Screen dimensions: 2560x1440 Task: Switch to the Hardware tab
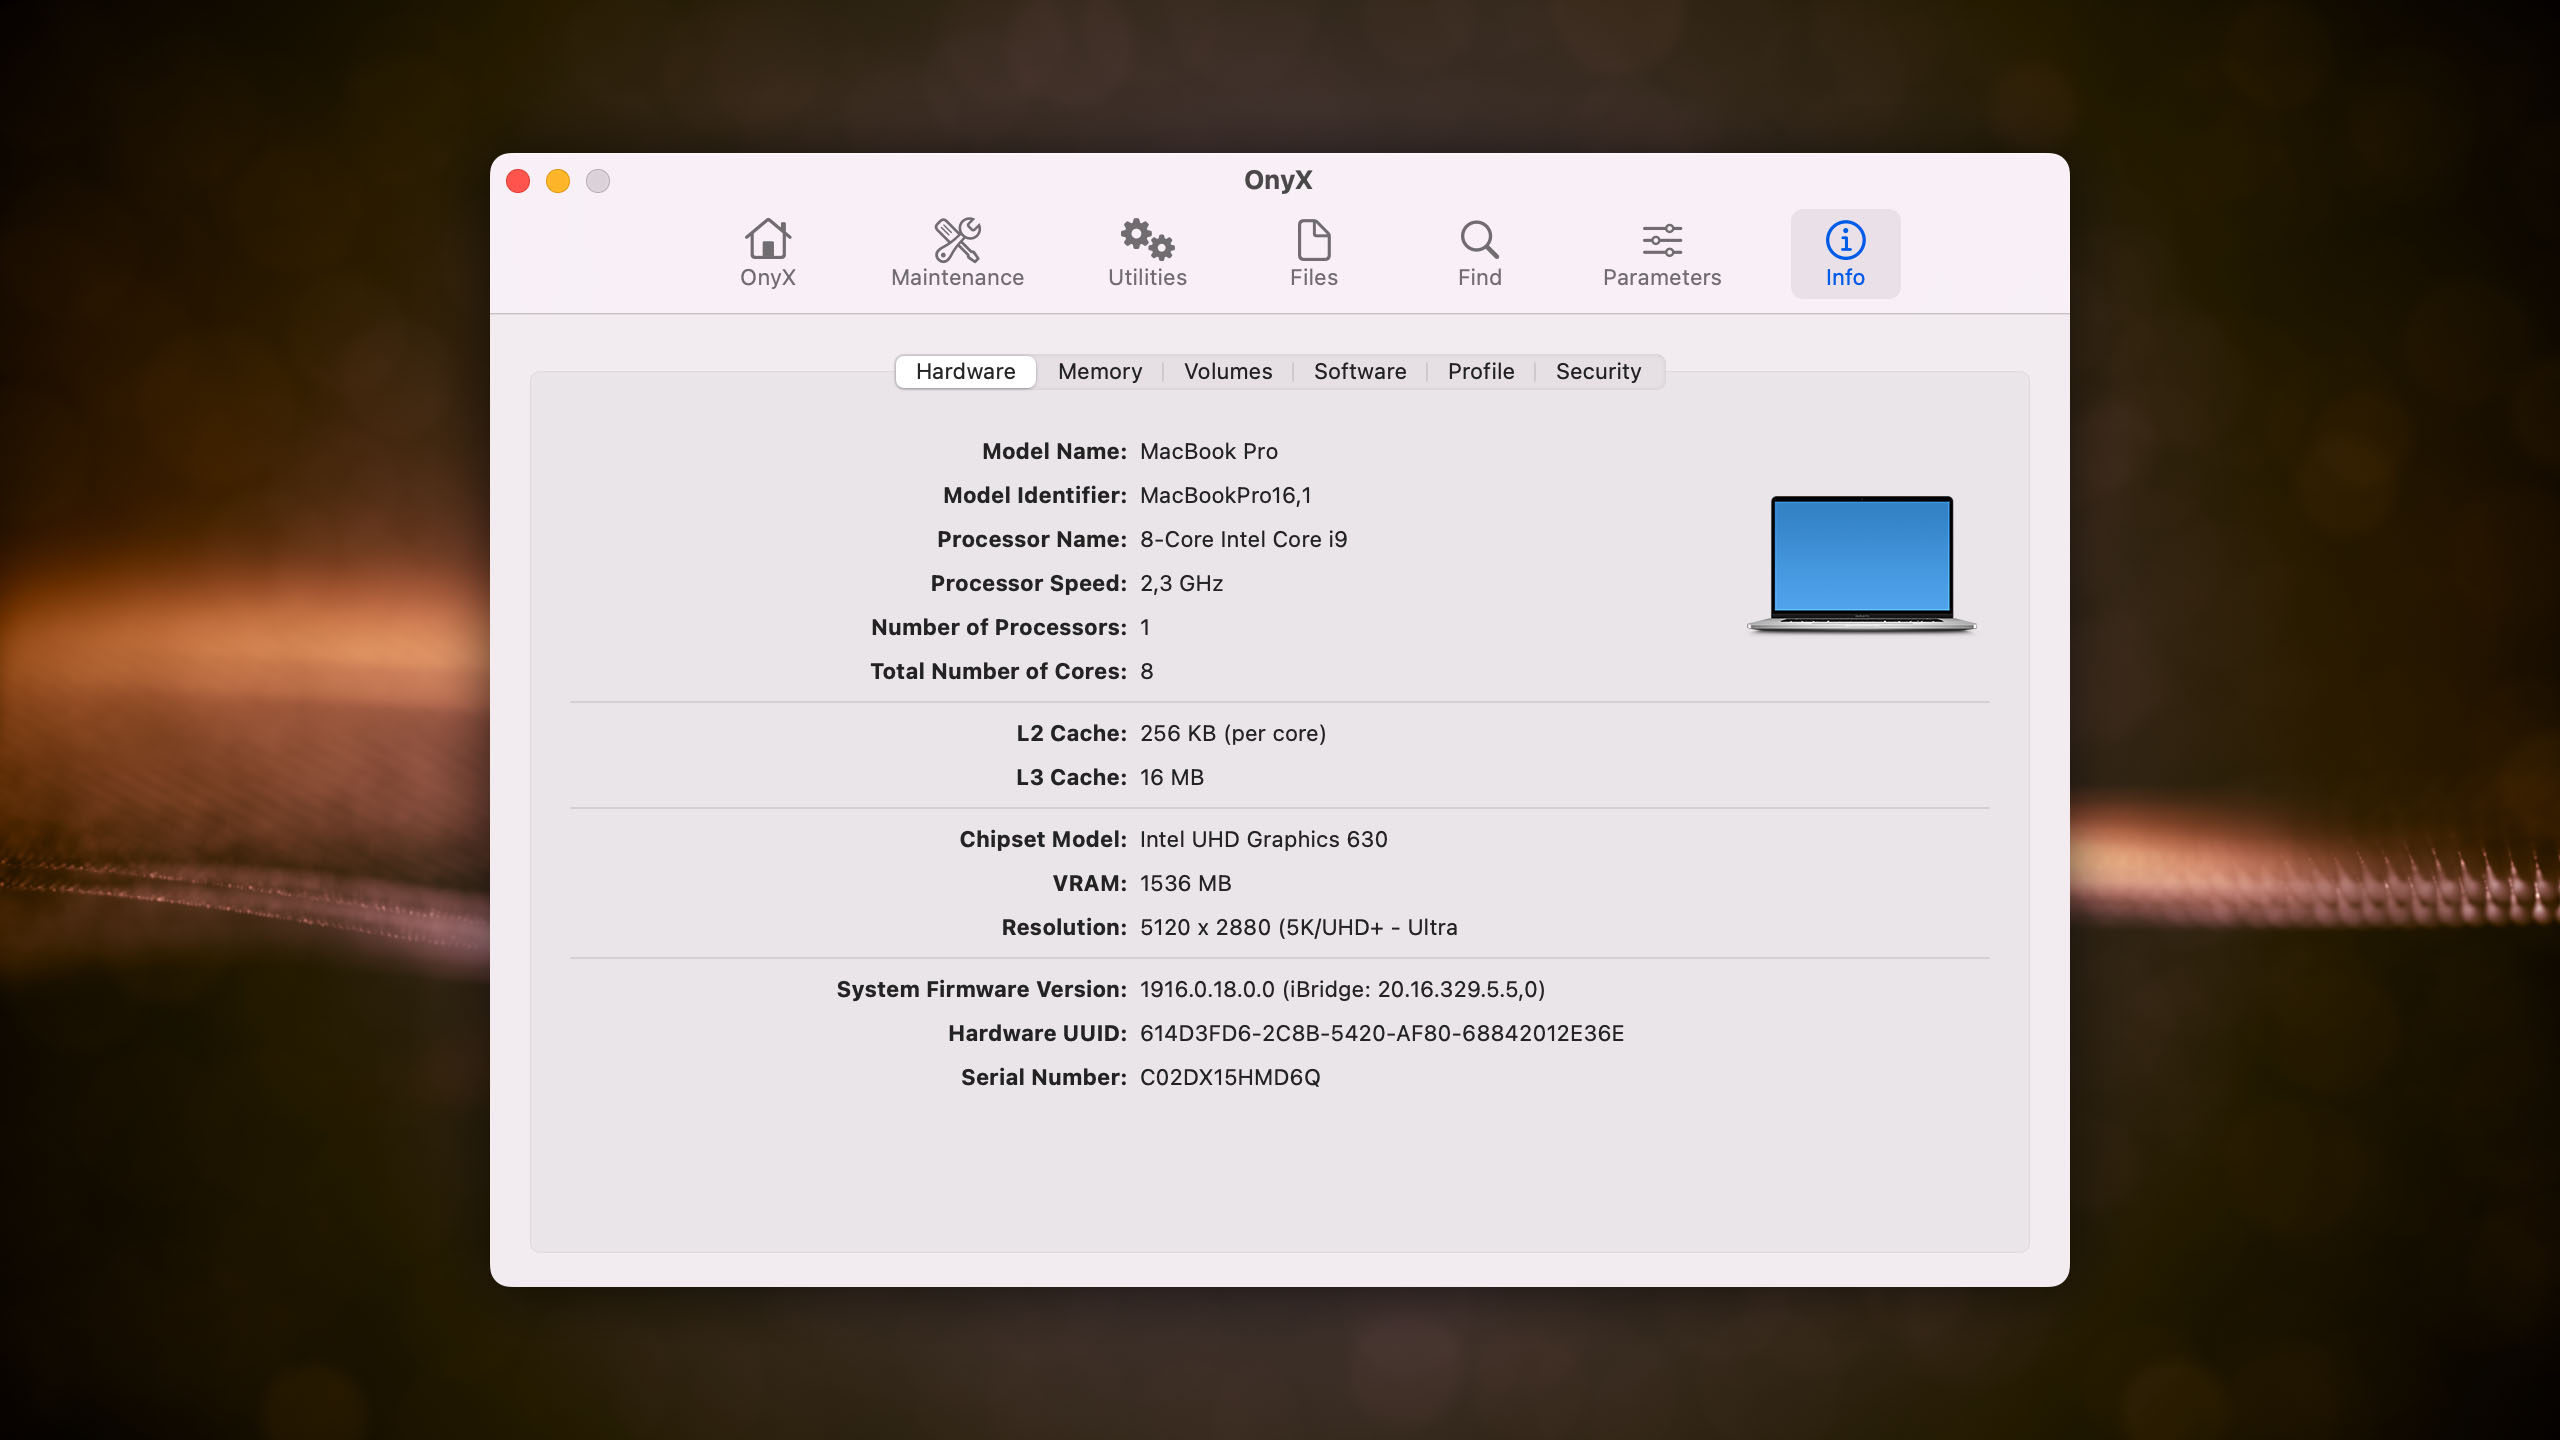(x=965, y=371)
